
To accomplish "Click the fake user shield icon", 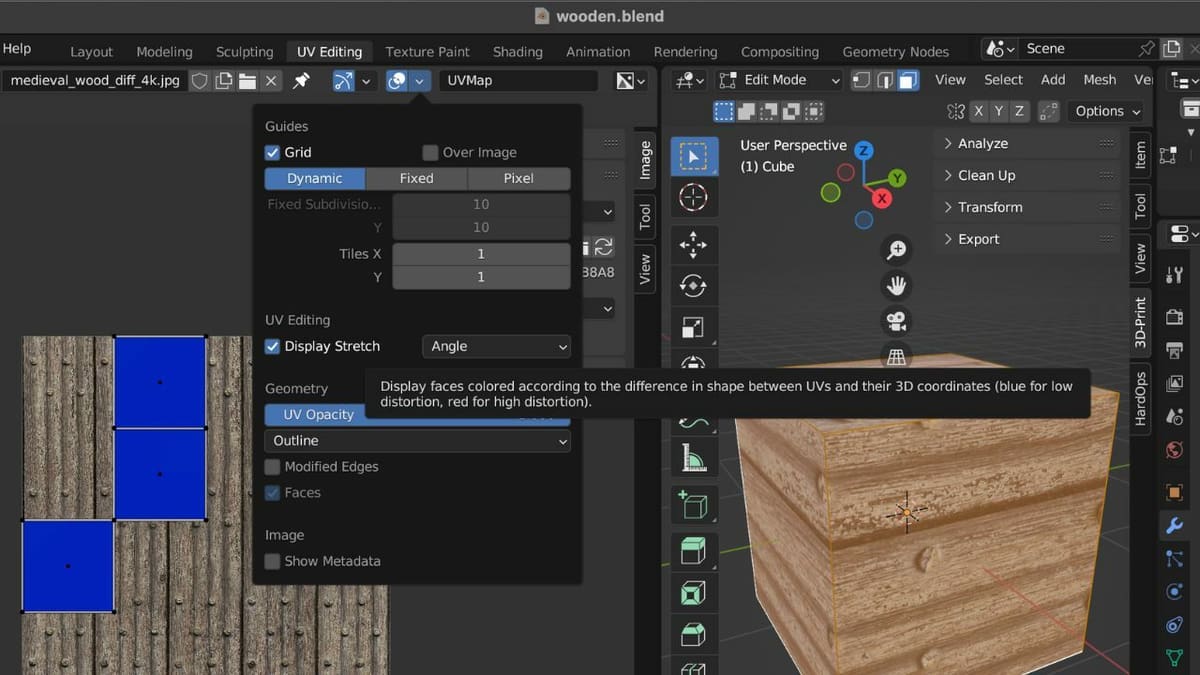I will coord(200,81).
